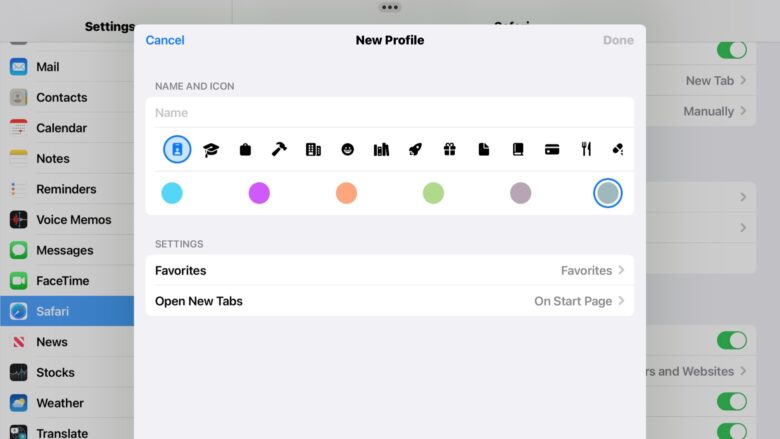Open Translate settings in sidebar
This screenshot has height=439, width=780.
tap(67, 431)
